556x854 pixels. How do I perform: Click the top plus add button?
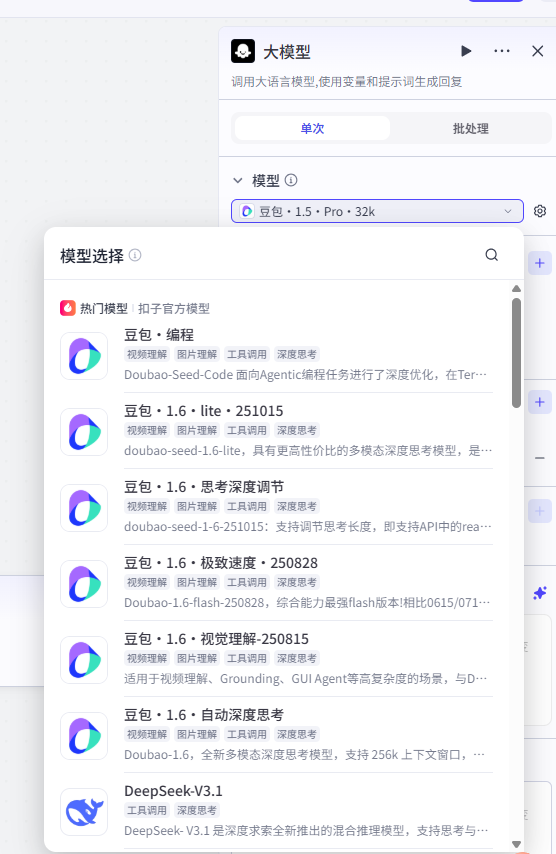540,263
